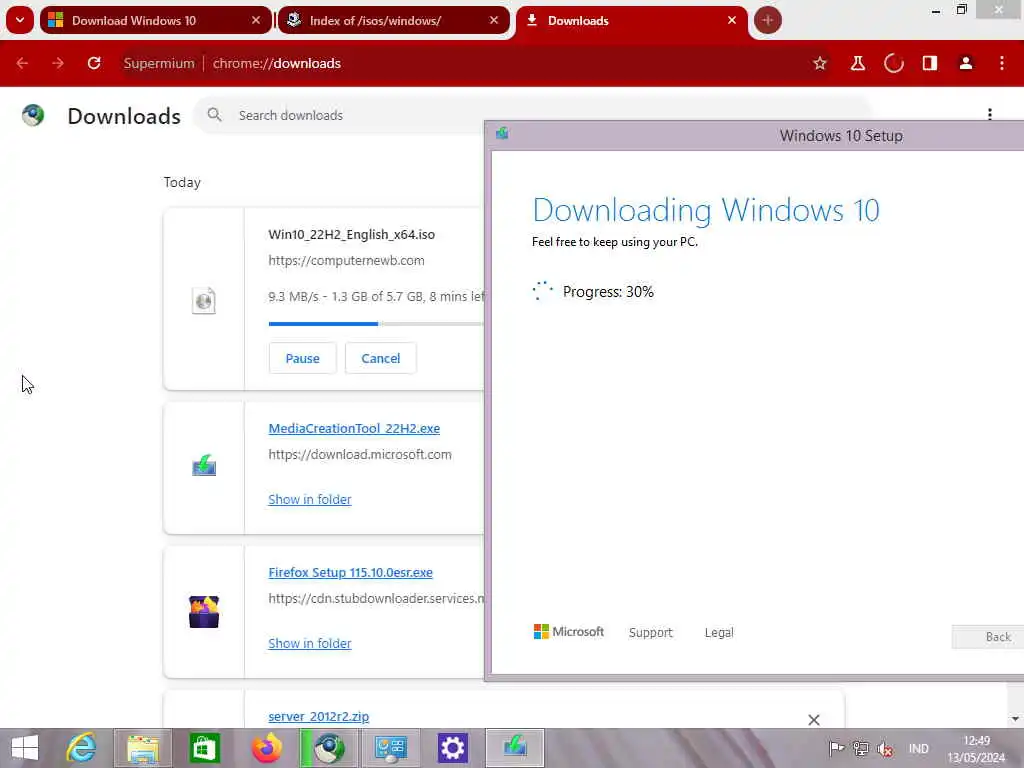Screen dimensions: 1024x768
Task: Reload the downloads page
Action: click(x=94, y=63)
